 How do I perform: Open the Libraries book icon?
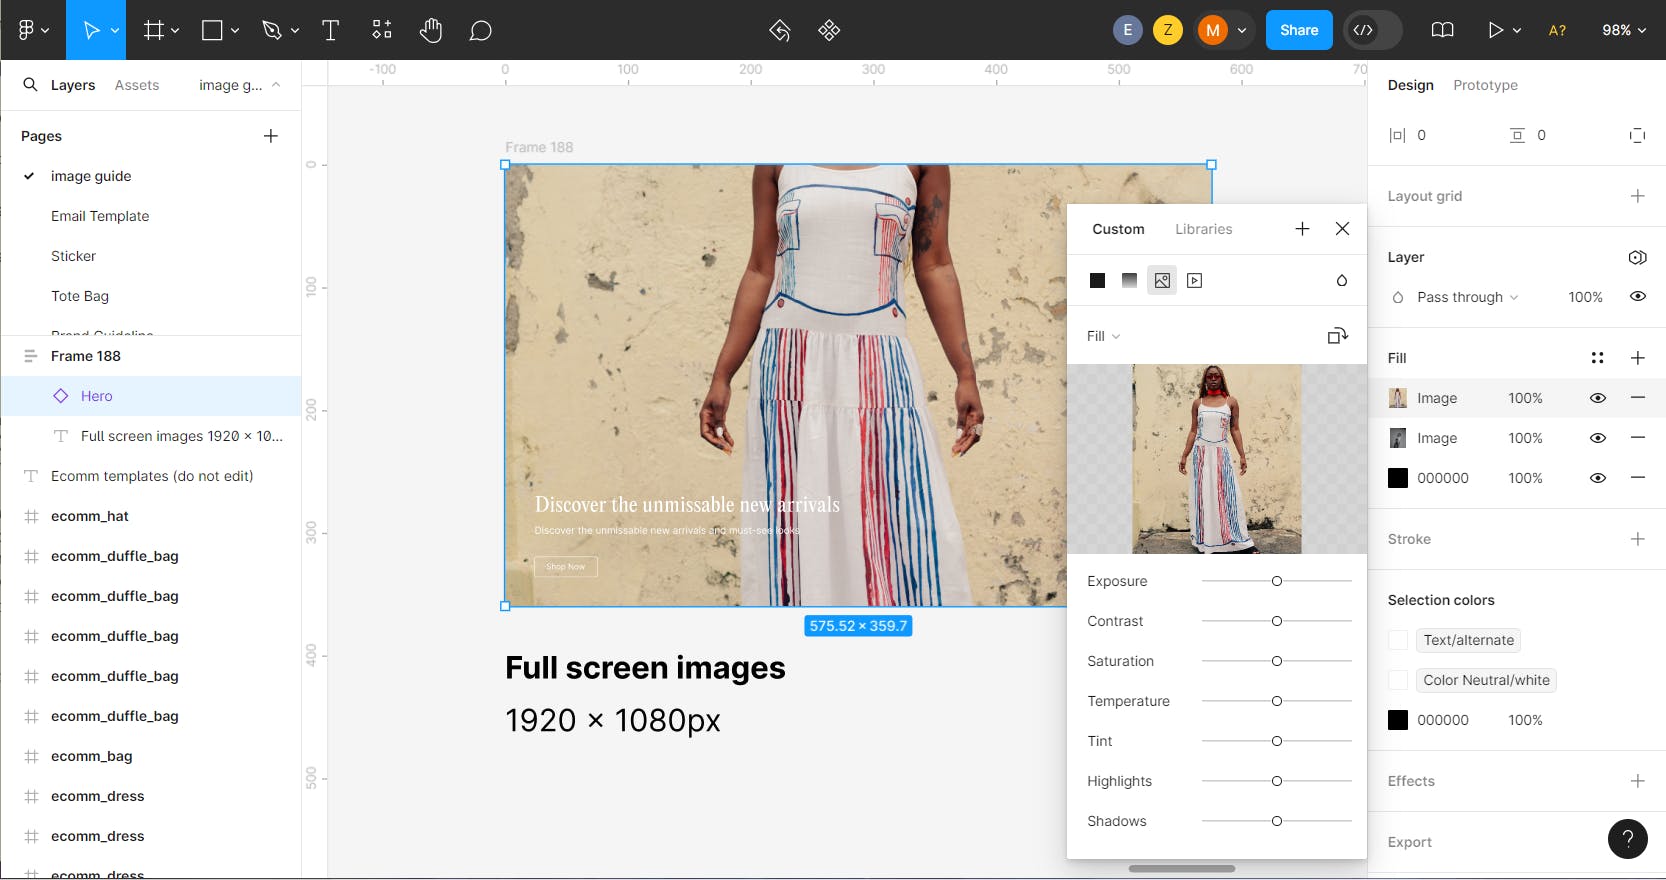click(1442, 30)
